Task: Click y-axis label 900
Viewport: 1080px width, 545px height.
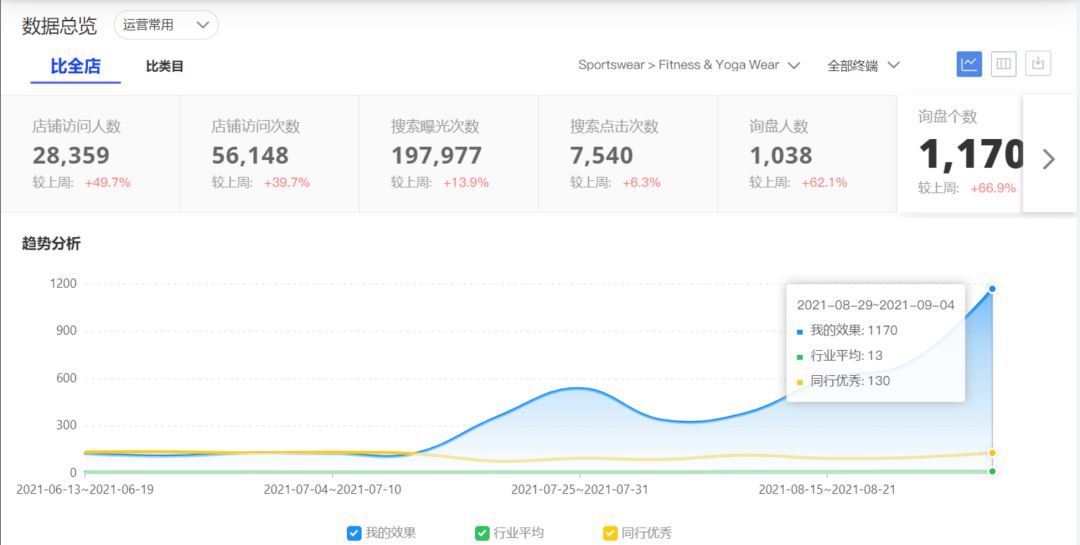Action: click(65, 331)
